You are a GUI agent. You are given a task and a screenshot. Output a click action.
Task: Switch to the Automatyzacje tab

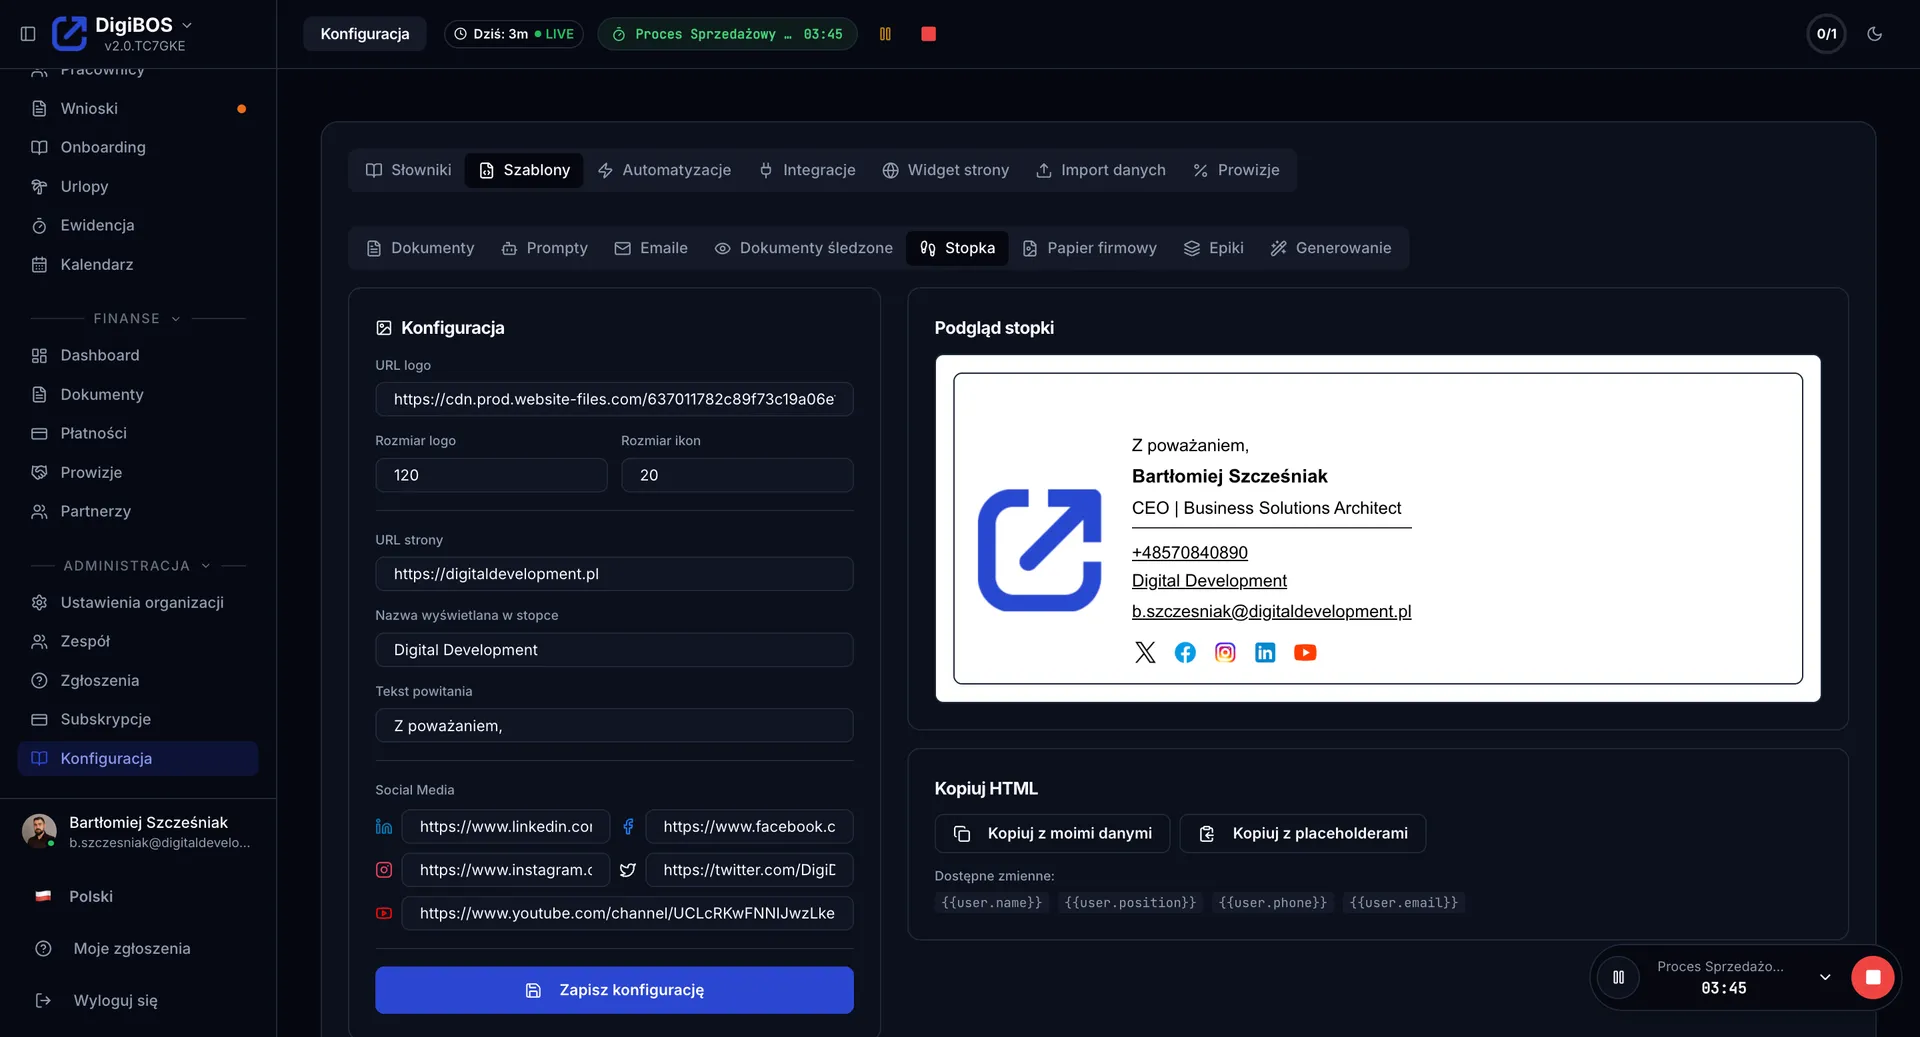[x=664, y=170]
